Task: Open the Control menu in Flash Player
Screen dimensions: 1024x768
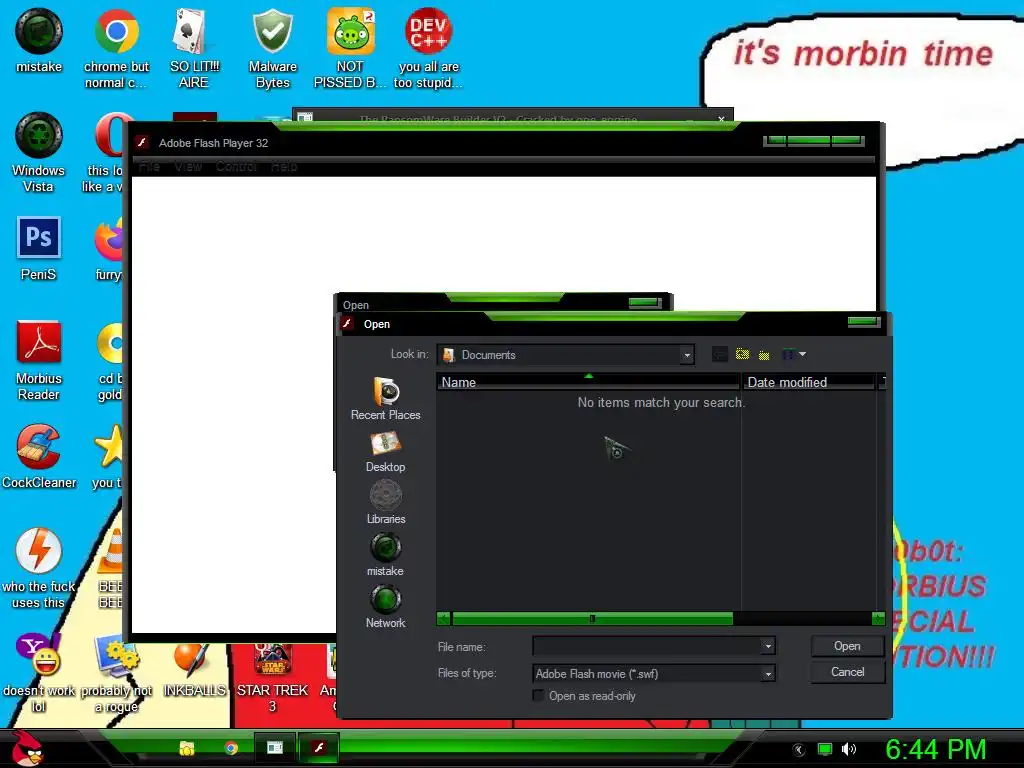Action: (236, 167)
